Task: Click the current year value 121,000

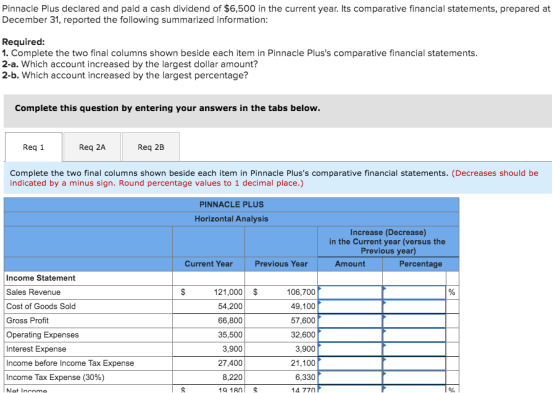Action: [x=228, y=292]
